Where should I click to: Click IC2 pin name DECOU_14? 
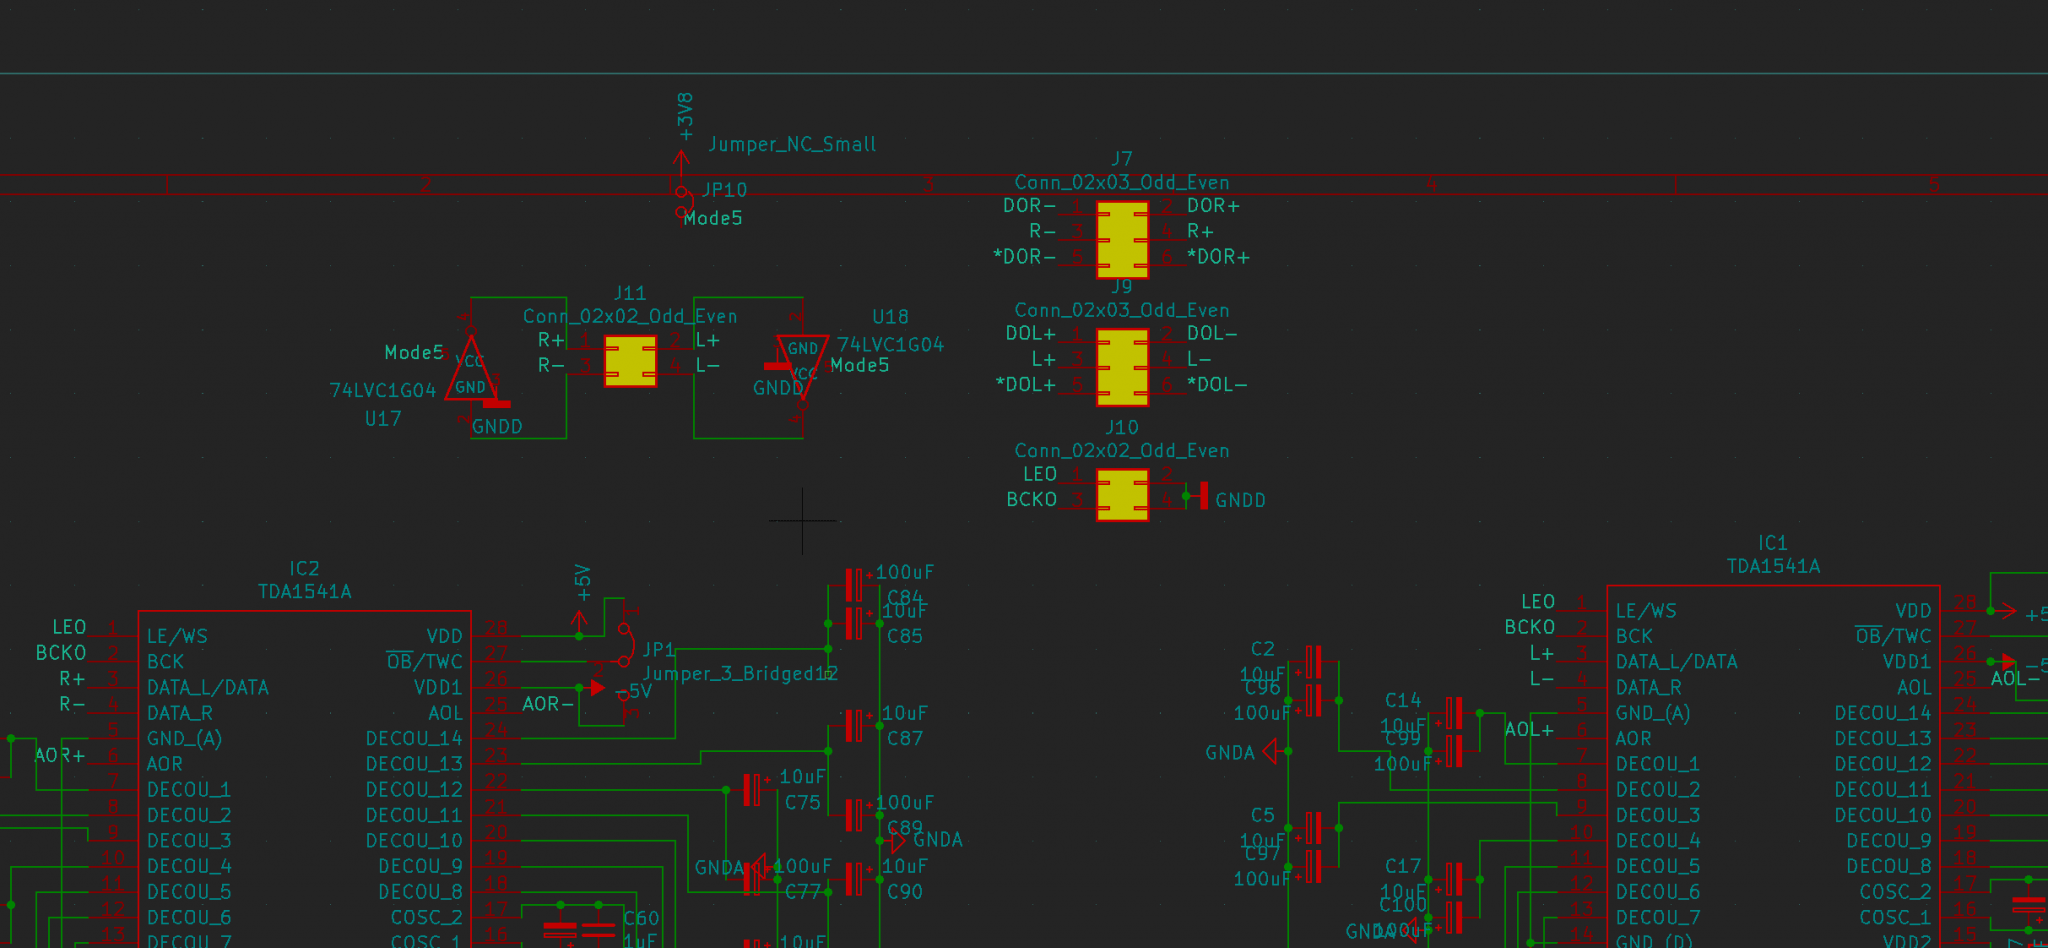[x=414, y=739]
